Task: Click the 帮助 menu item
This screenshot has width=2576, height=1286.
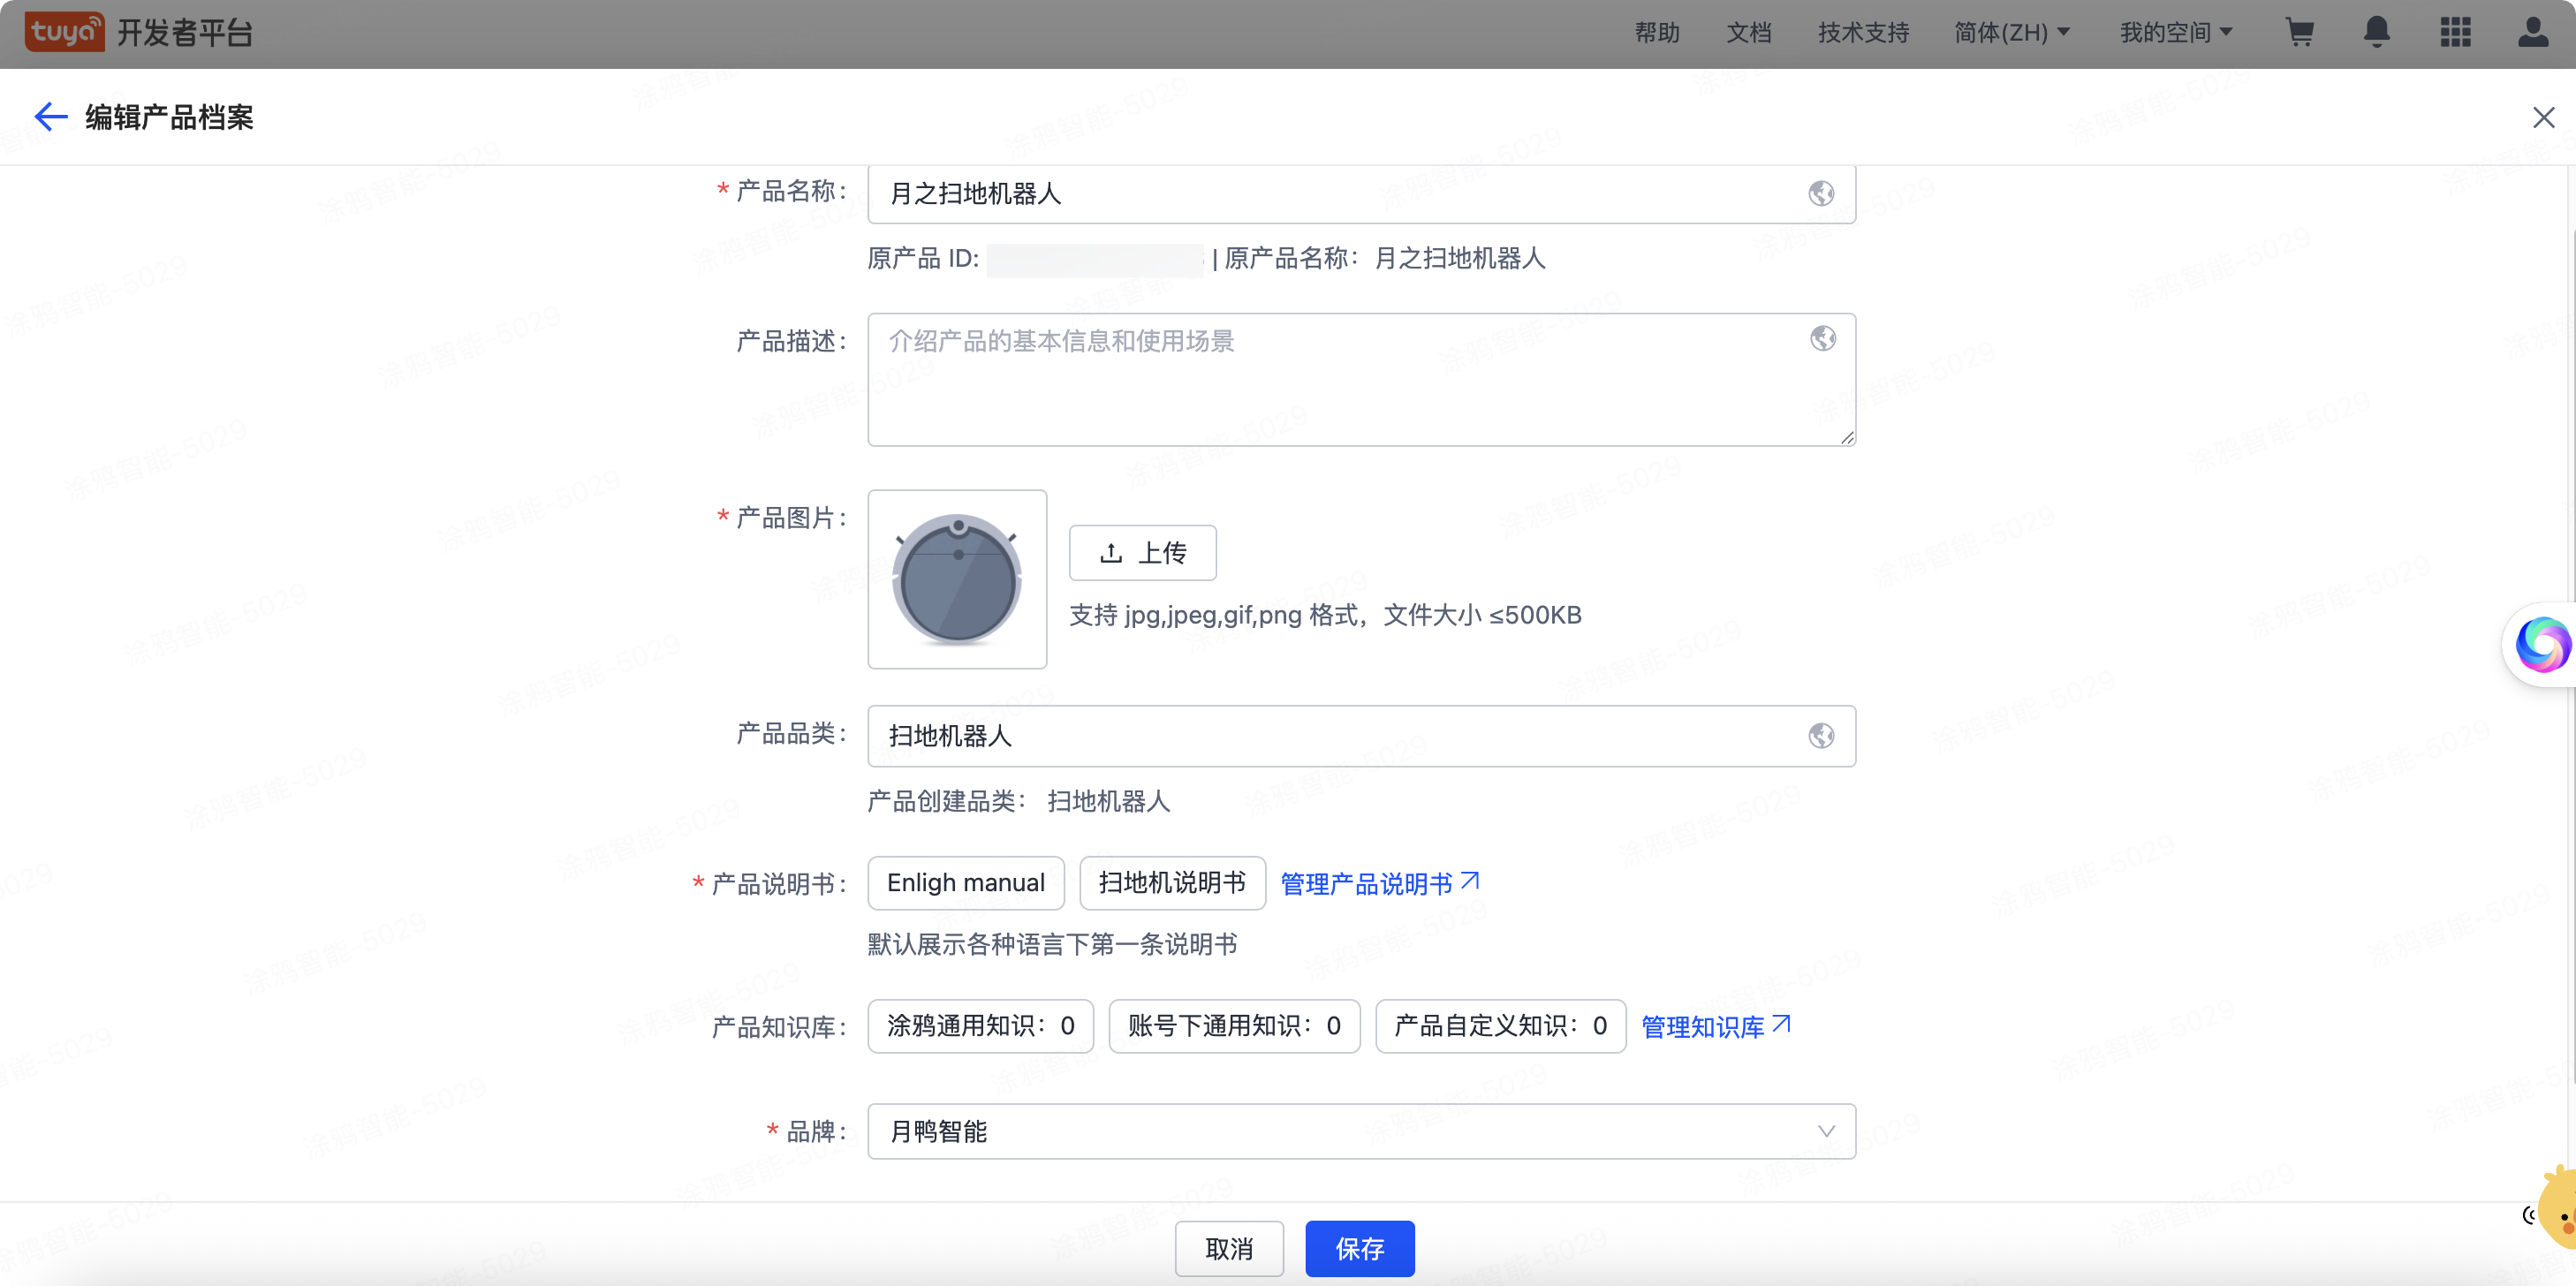Action: [1656, 32]
